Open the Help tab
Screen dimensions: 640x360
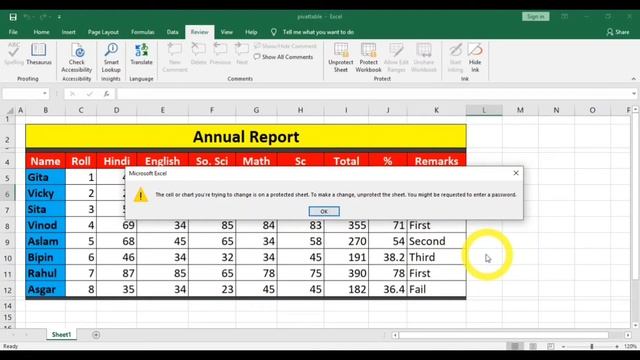coord(251,32)
